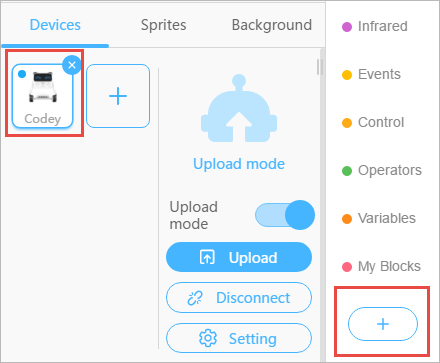
Task: Remove Codey device with the X icon
Action: (x=72, y=65)
